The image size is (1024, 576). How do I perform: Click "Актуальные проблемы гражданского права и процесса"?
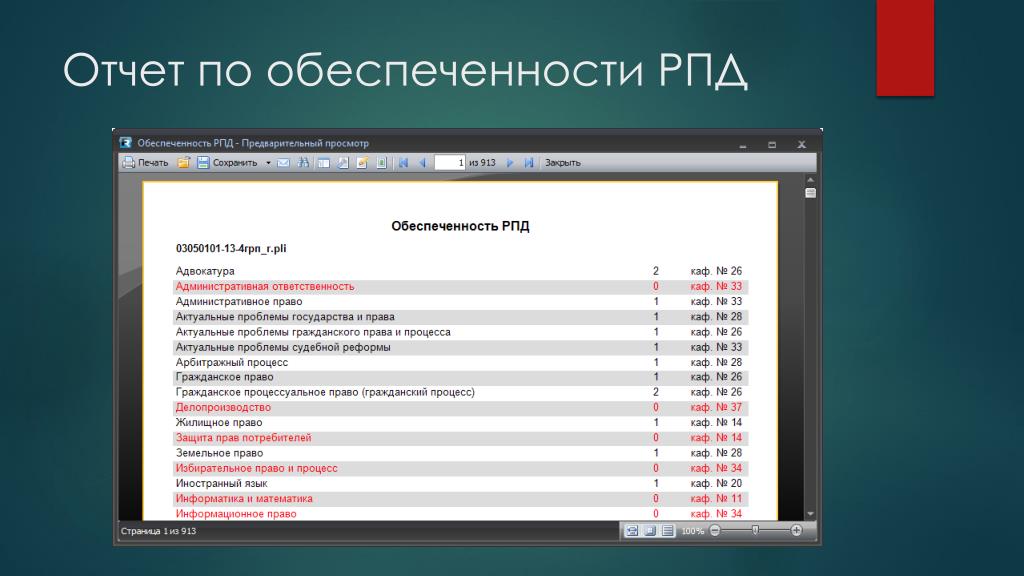coord(313,332)
